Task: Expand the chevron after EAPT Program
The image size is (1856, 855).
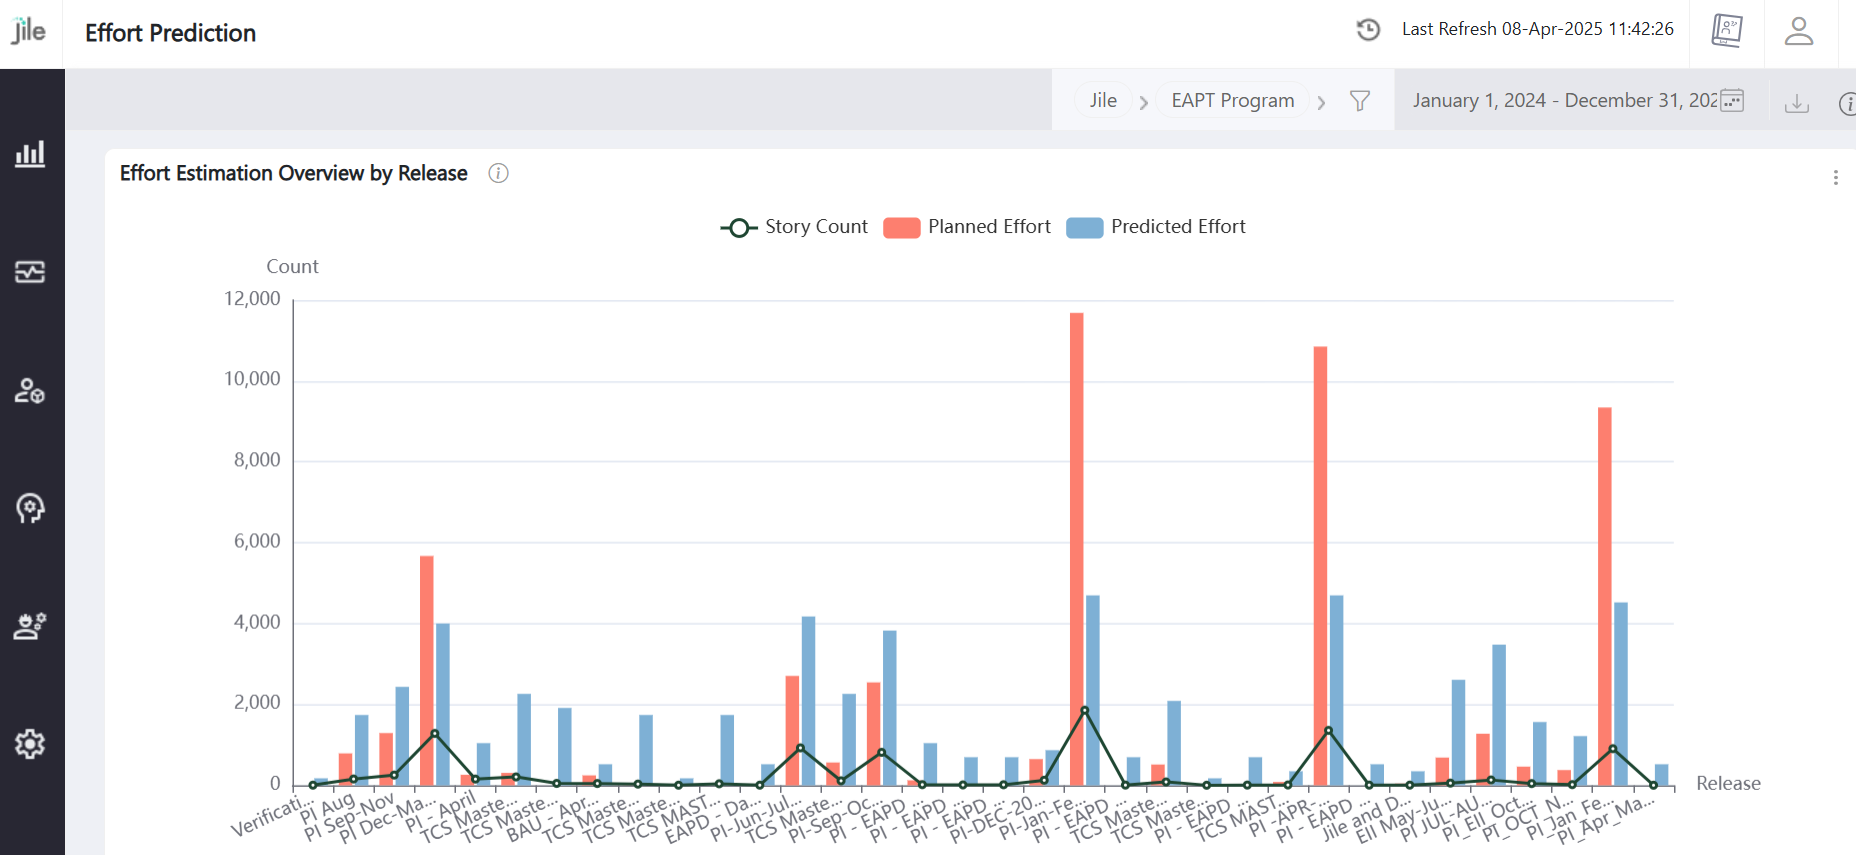Action: pos(1321,102)
